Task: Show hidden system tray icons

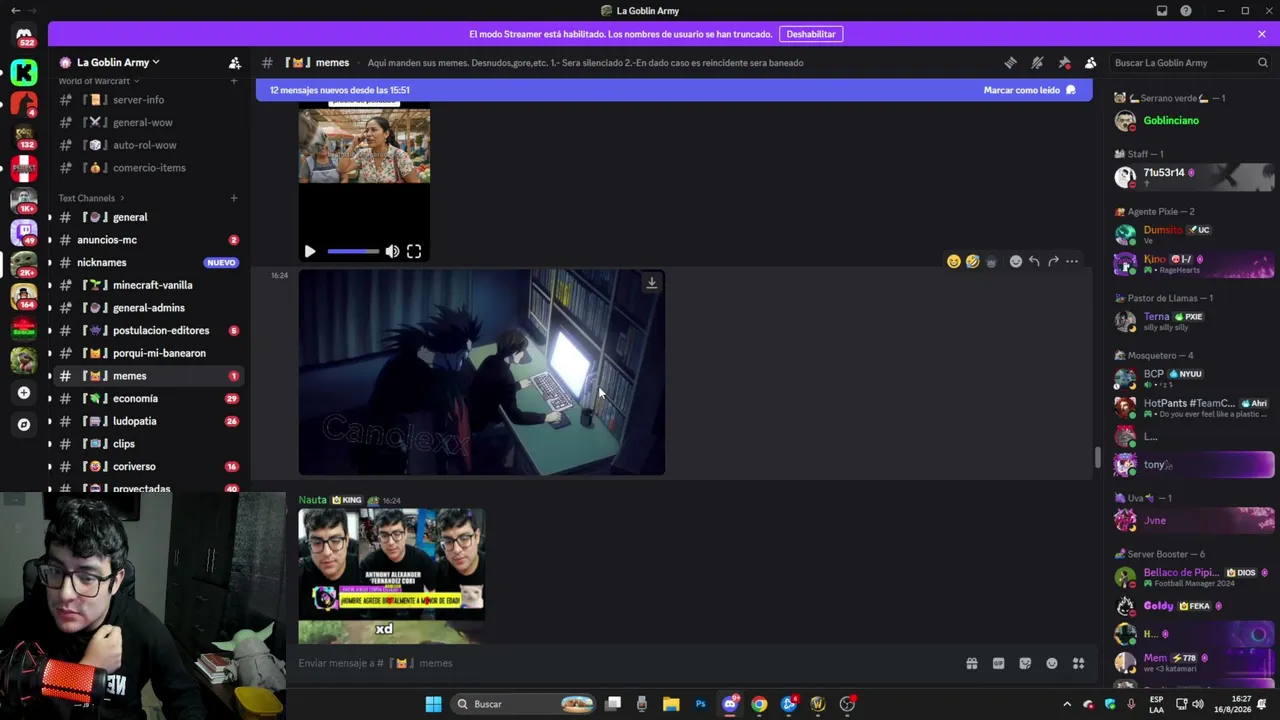Action: tap(1067, 704)
